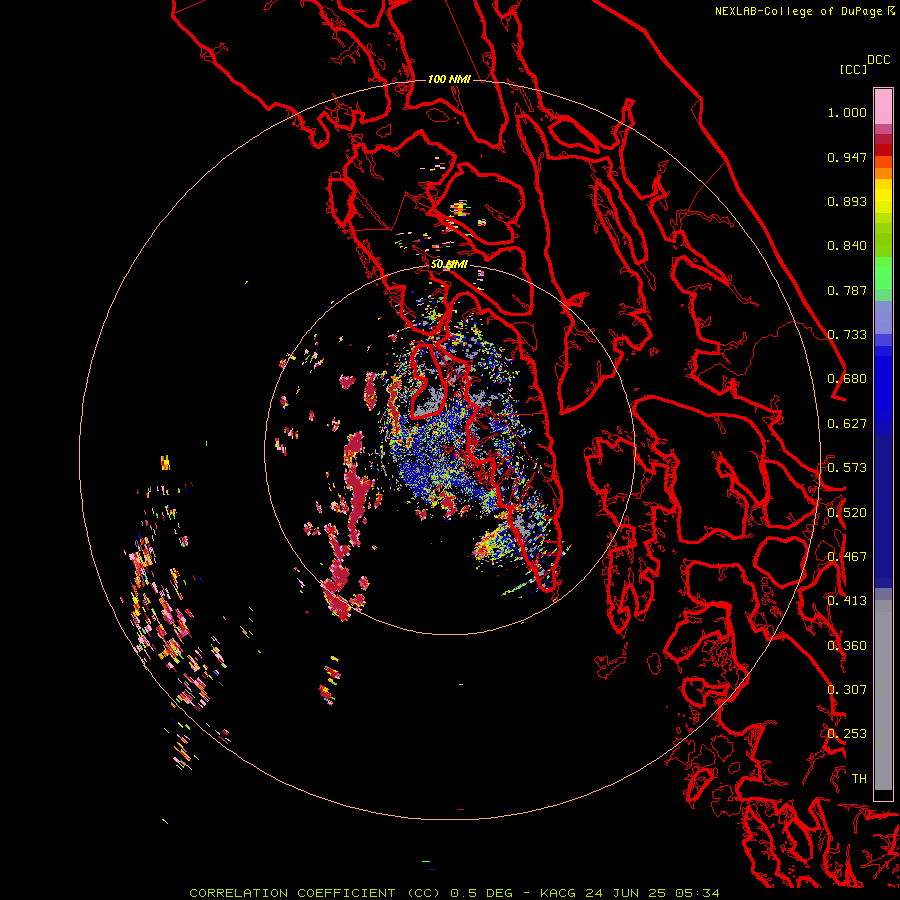Click the 0.360 color scale value
This screenshot has height=900, width=900.
[x=847, y=646]
